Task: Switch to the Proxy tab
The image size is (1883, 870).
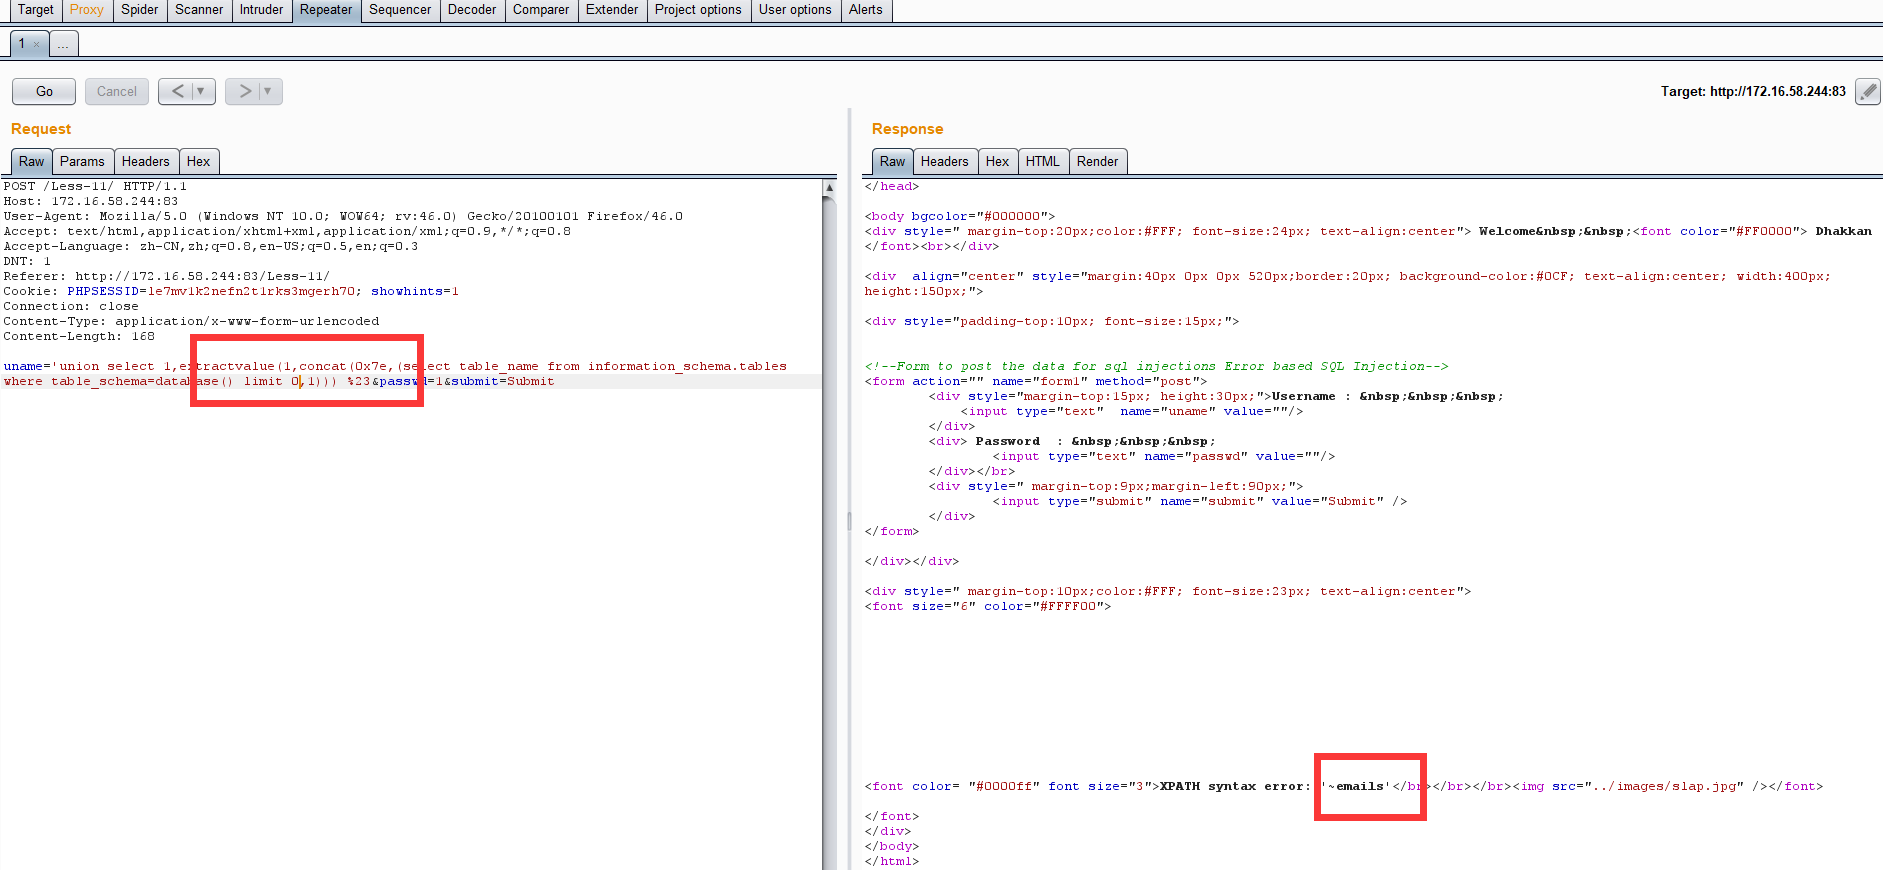Action: tap(87, 10)
